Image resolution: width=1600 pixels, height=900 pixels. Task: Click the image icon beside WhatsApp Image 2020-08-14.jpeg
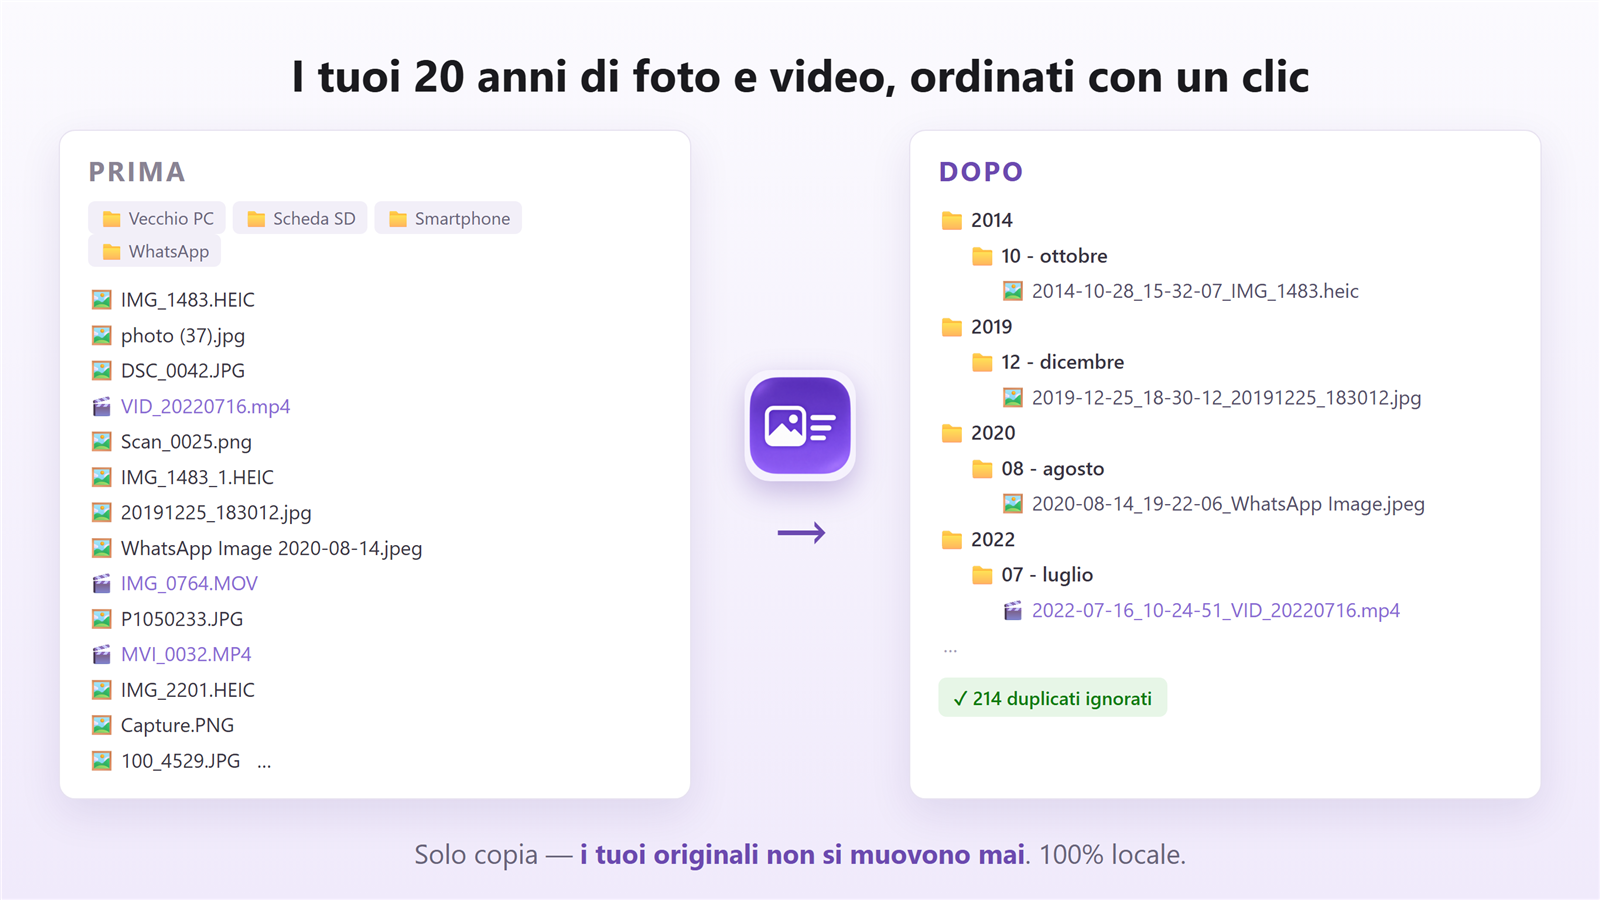pyautogui.click(x=102, y=548)
